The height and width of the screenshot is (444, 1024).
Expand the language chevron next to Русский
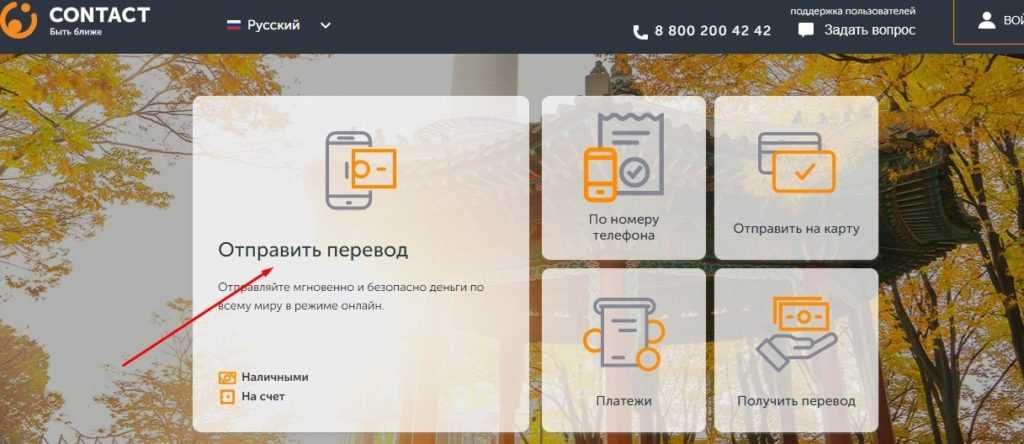325,25
